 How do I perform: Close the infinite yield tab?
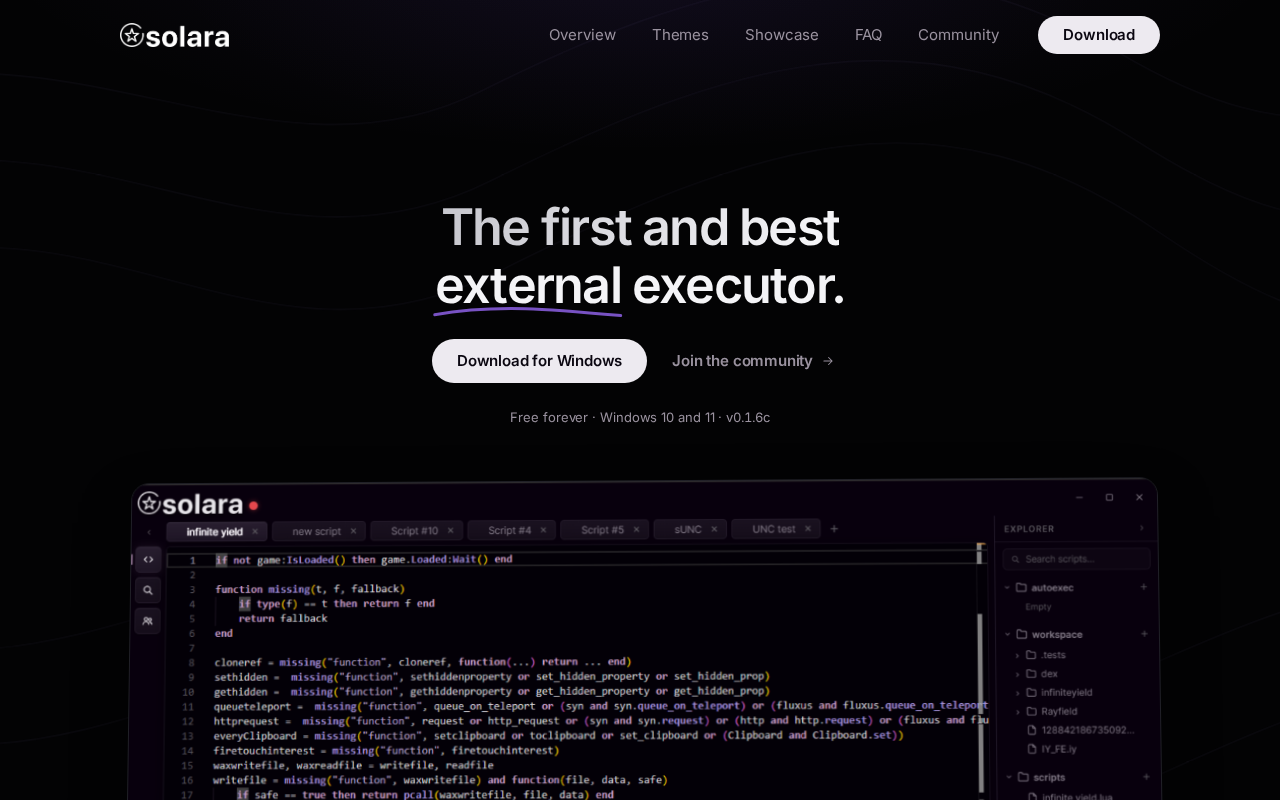[255, 531]
